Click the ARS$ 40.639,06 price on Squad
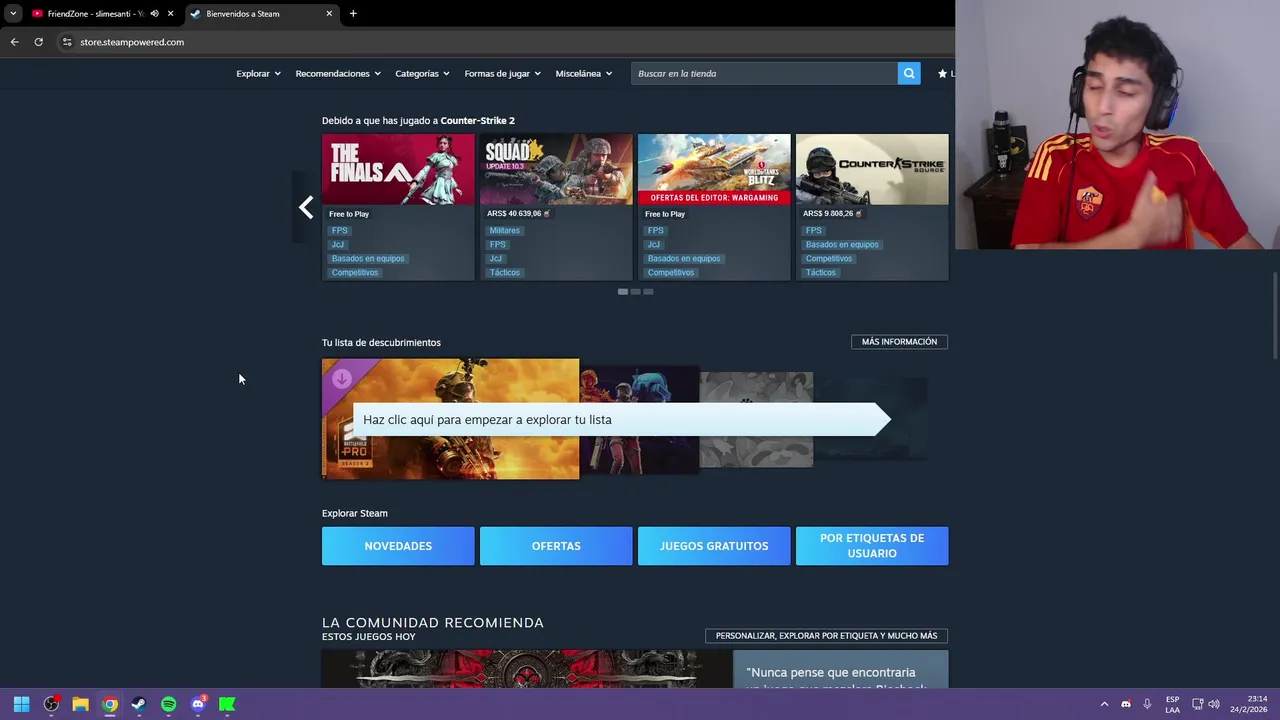1280x720 pixels. coord(514,214)
